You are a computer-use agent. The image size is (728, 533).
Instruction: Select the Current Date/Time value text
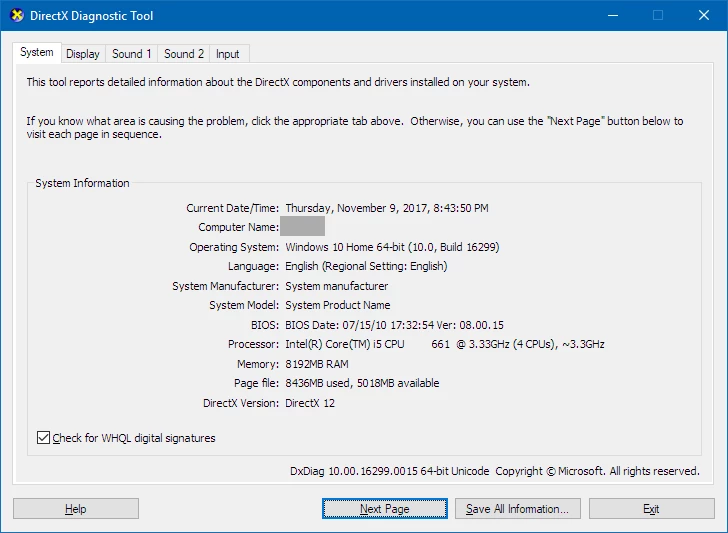[387, 208]
